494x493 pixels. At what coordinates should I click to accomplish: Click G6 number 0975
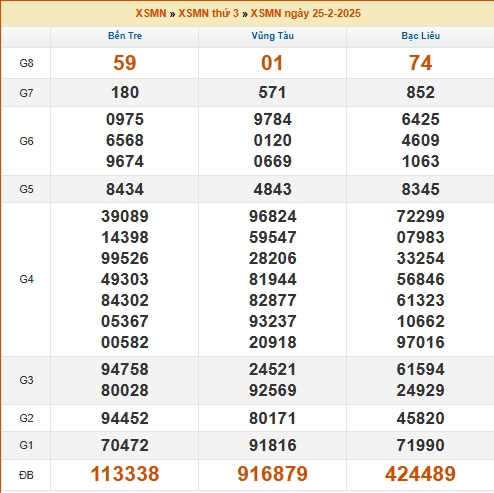(x=125, y=119)
